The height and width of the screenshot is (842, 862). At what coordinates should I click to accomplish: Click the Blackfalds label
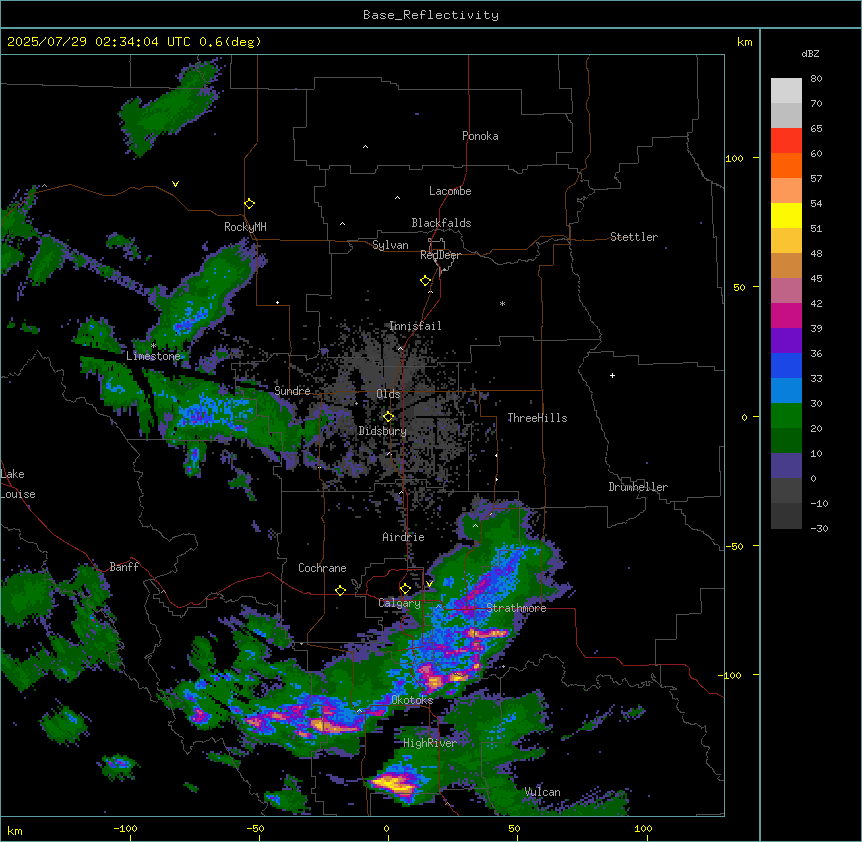[441, 223]
